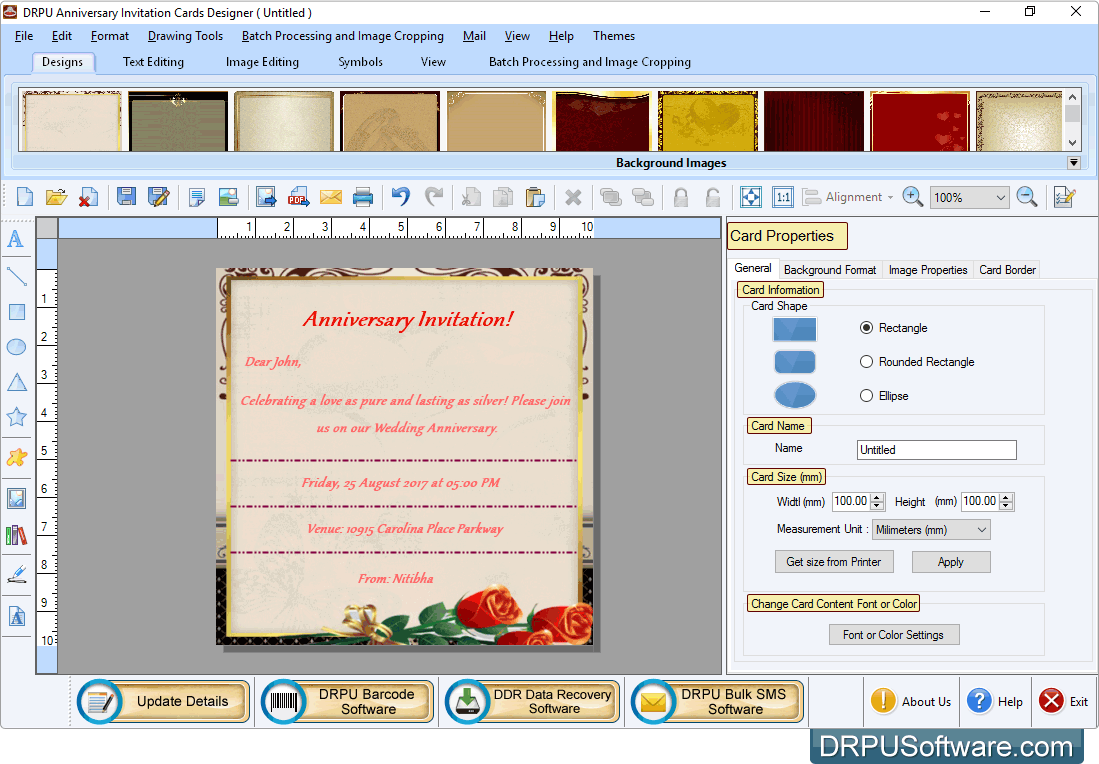Click the About Us button
Screen dimensions: 1099x764
910,702
